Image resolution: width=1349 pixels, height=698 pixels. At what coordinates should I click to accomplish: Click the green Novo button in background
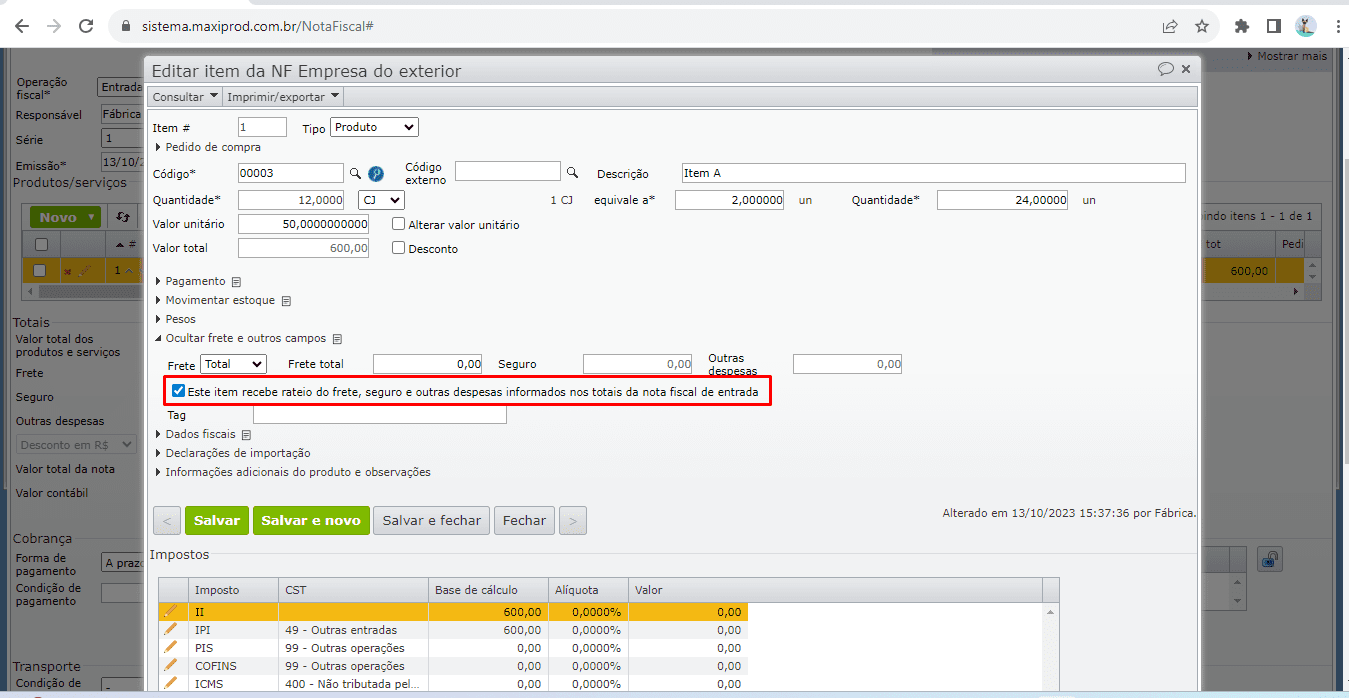coord(65,217)
